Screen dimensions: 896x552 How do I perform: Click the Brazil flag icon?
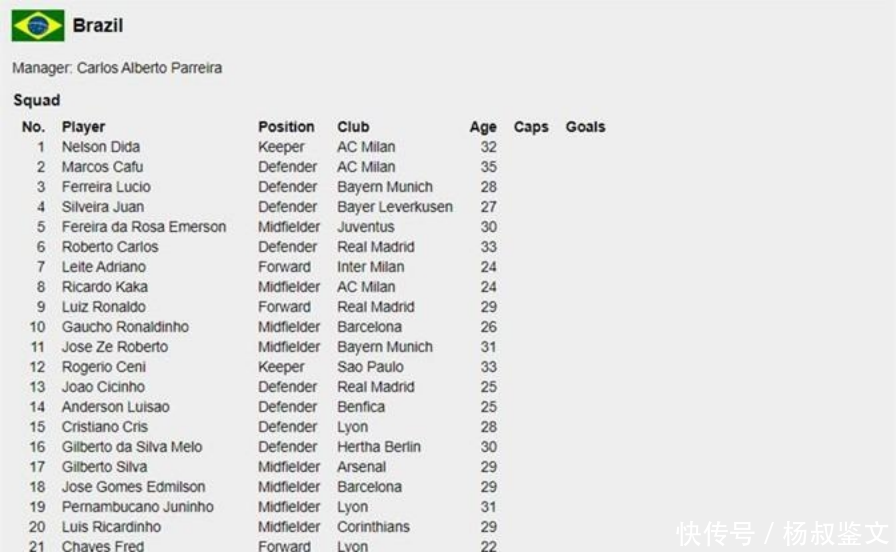(x=38, y=25)
